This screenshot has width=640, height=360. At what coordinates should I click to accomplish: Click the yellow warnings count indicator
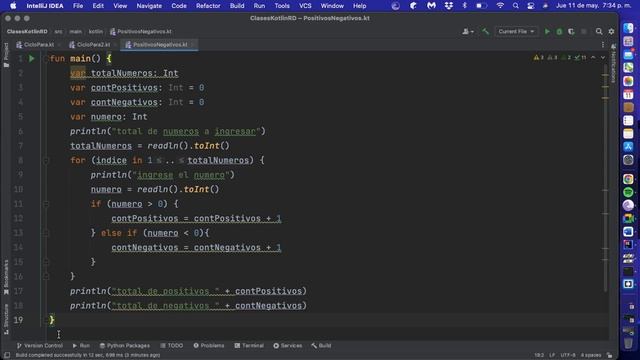click(538, 58)
